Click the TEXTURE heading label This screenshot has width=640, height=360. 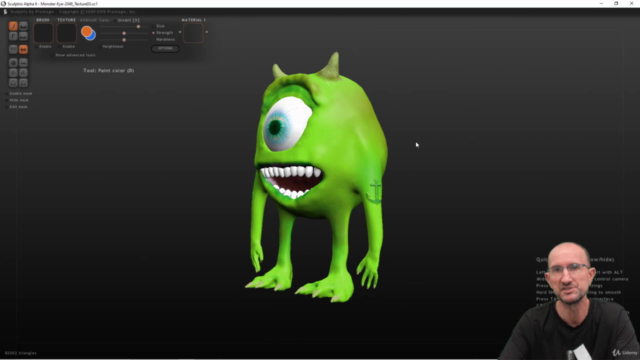tap(67, 20)
